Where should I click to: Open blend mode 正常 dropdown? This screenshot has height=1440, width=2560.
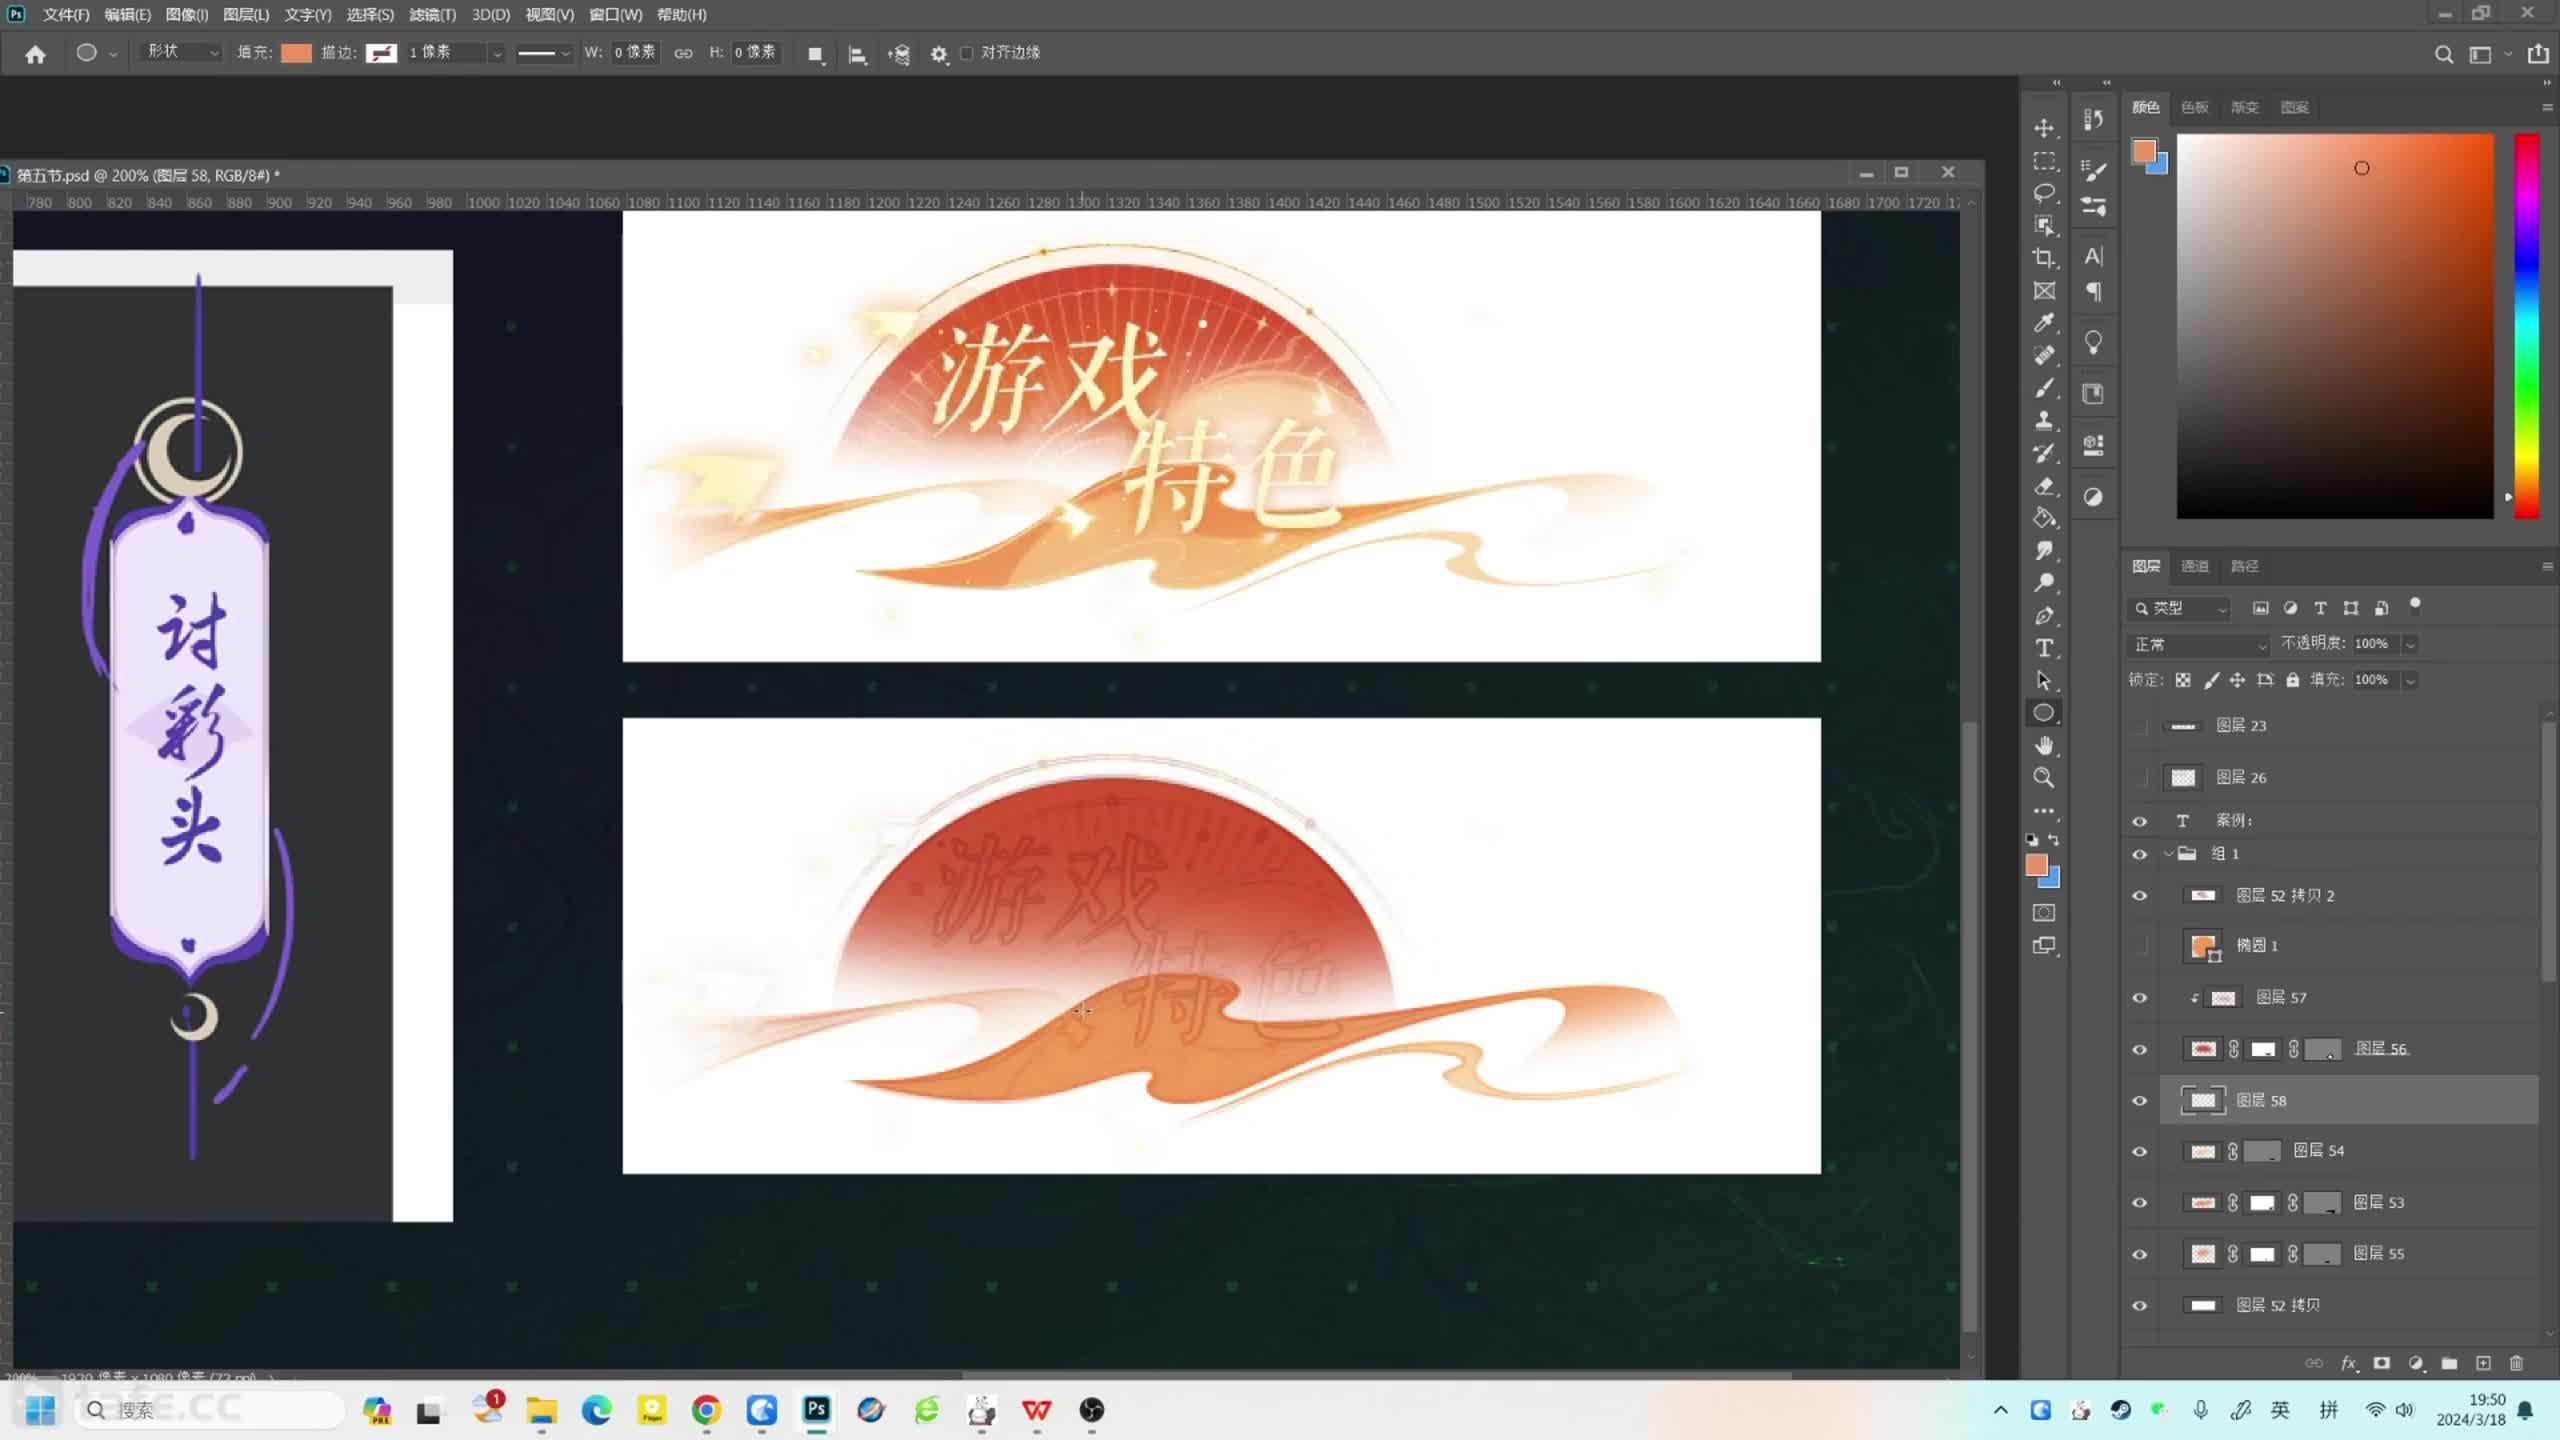(2199, 644)
